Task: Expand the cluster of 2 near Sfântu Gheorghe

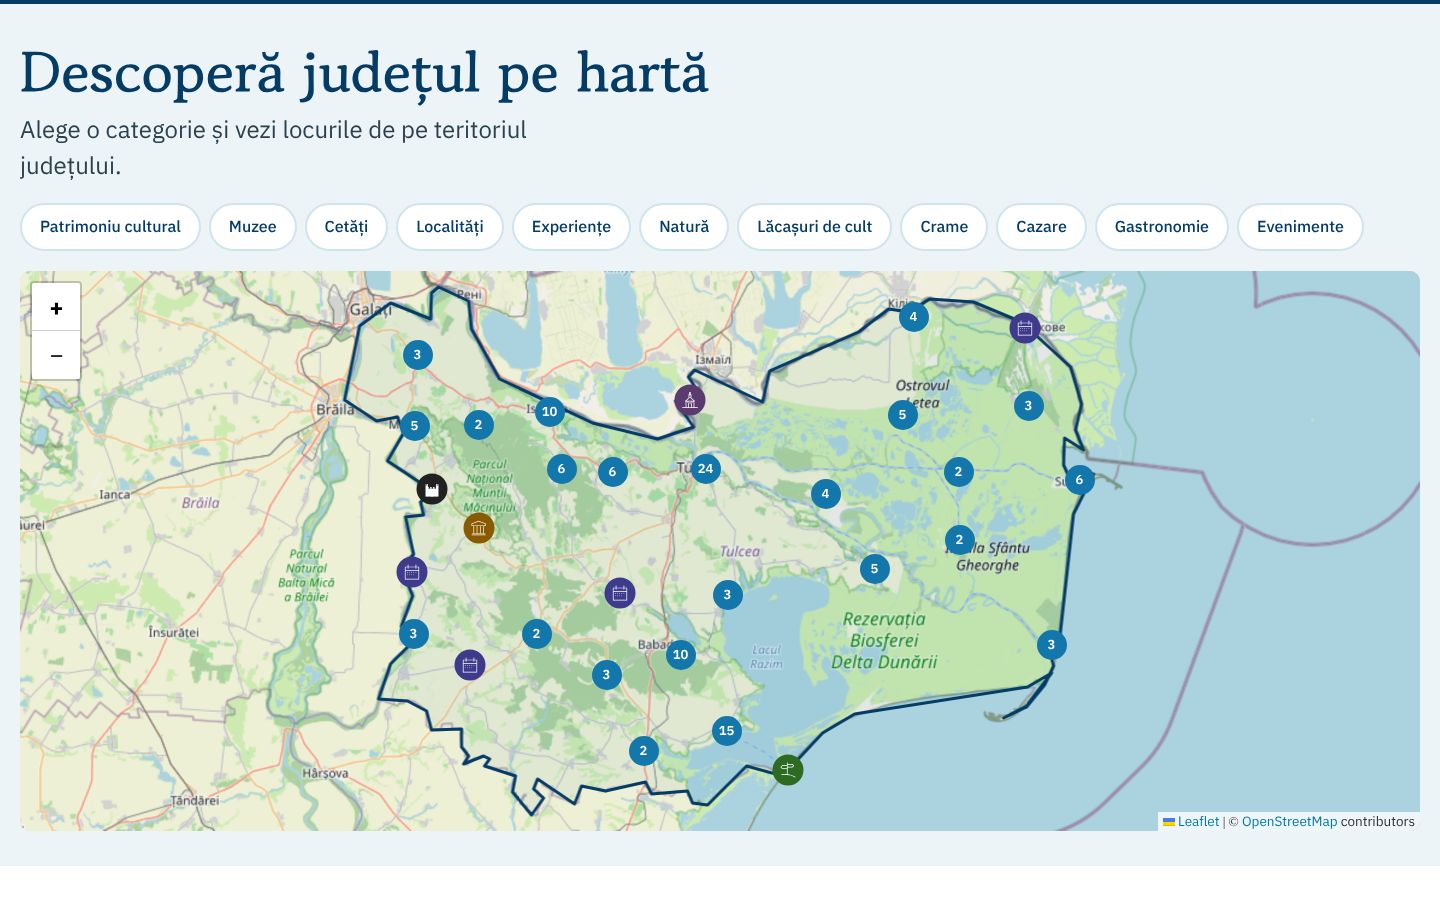Action: pos(960,540)
